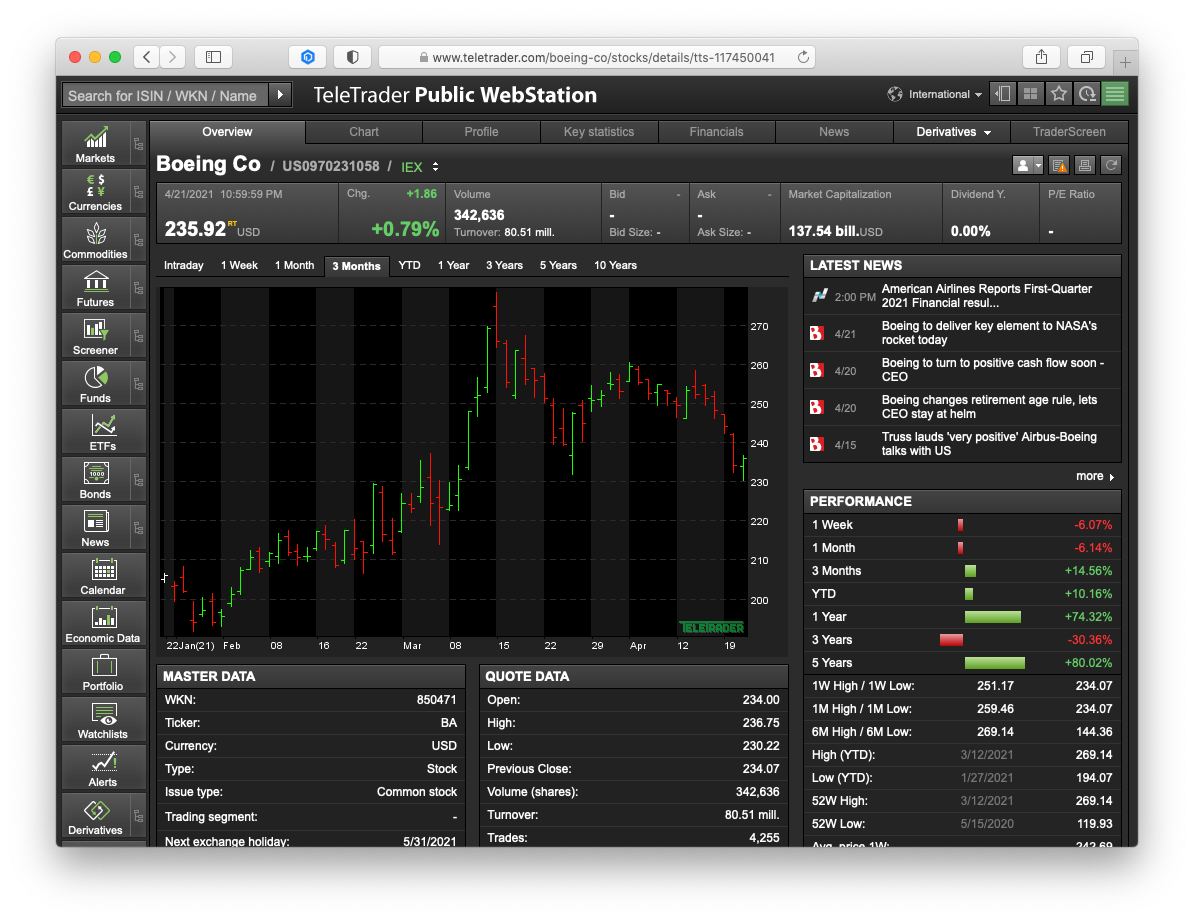
Task: Switch to the News tab
Action: (834, 132)
